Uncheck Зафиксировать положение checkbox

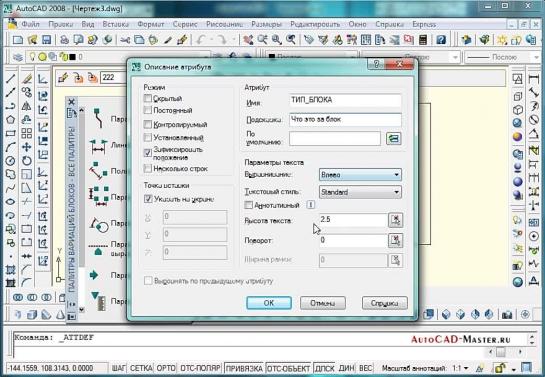tap(148, 153)
